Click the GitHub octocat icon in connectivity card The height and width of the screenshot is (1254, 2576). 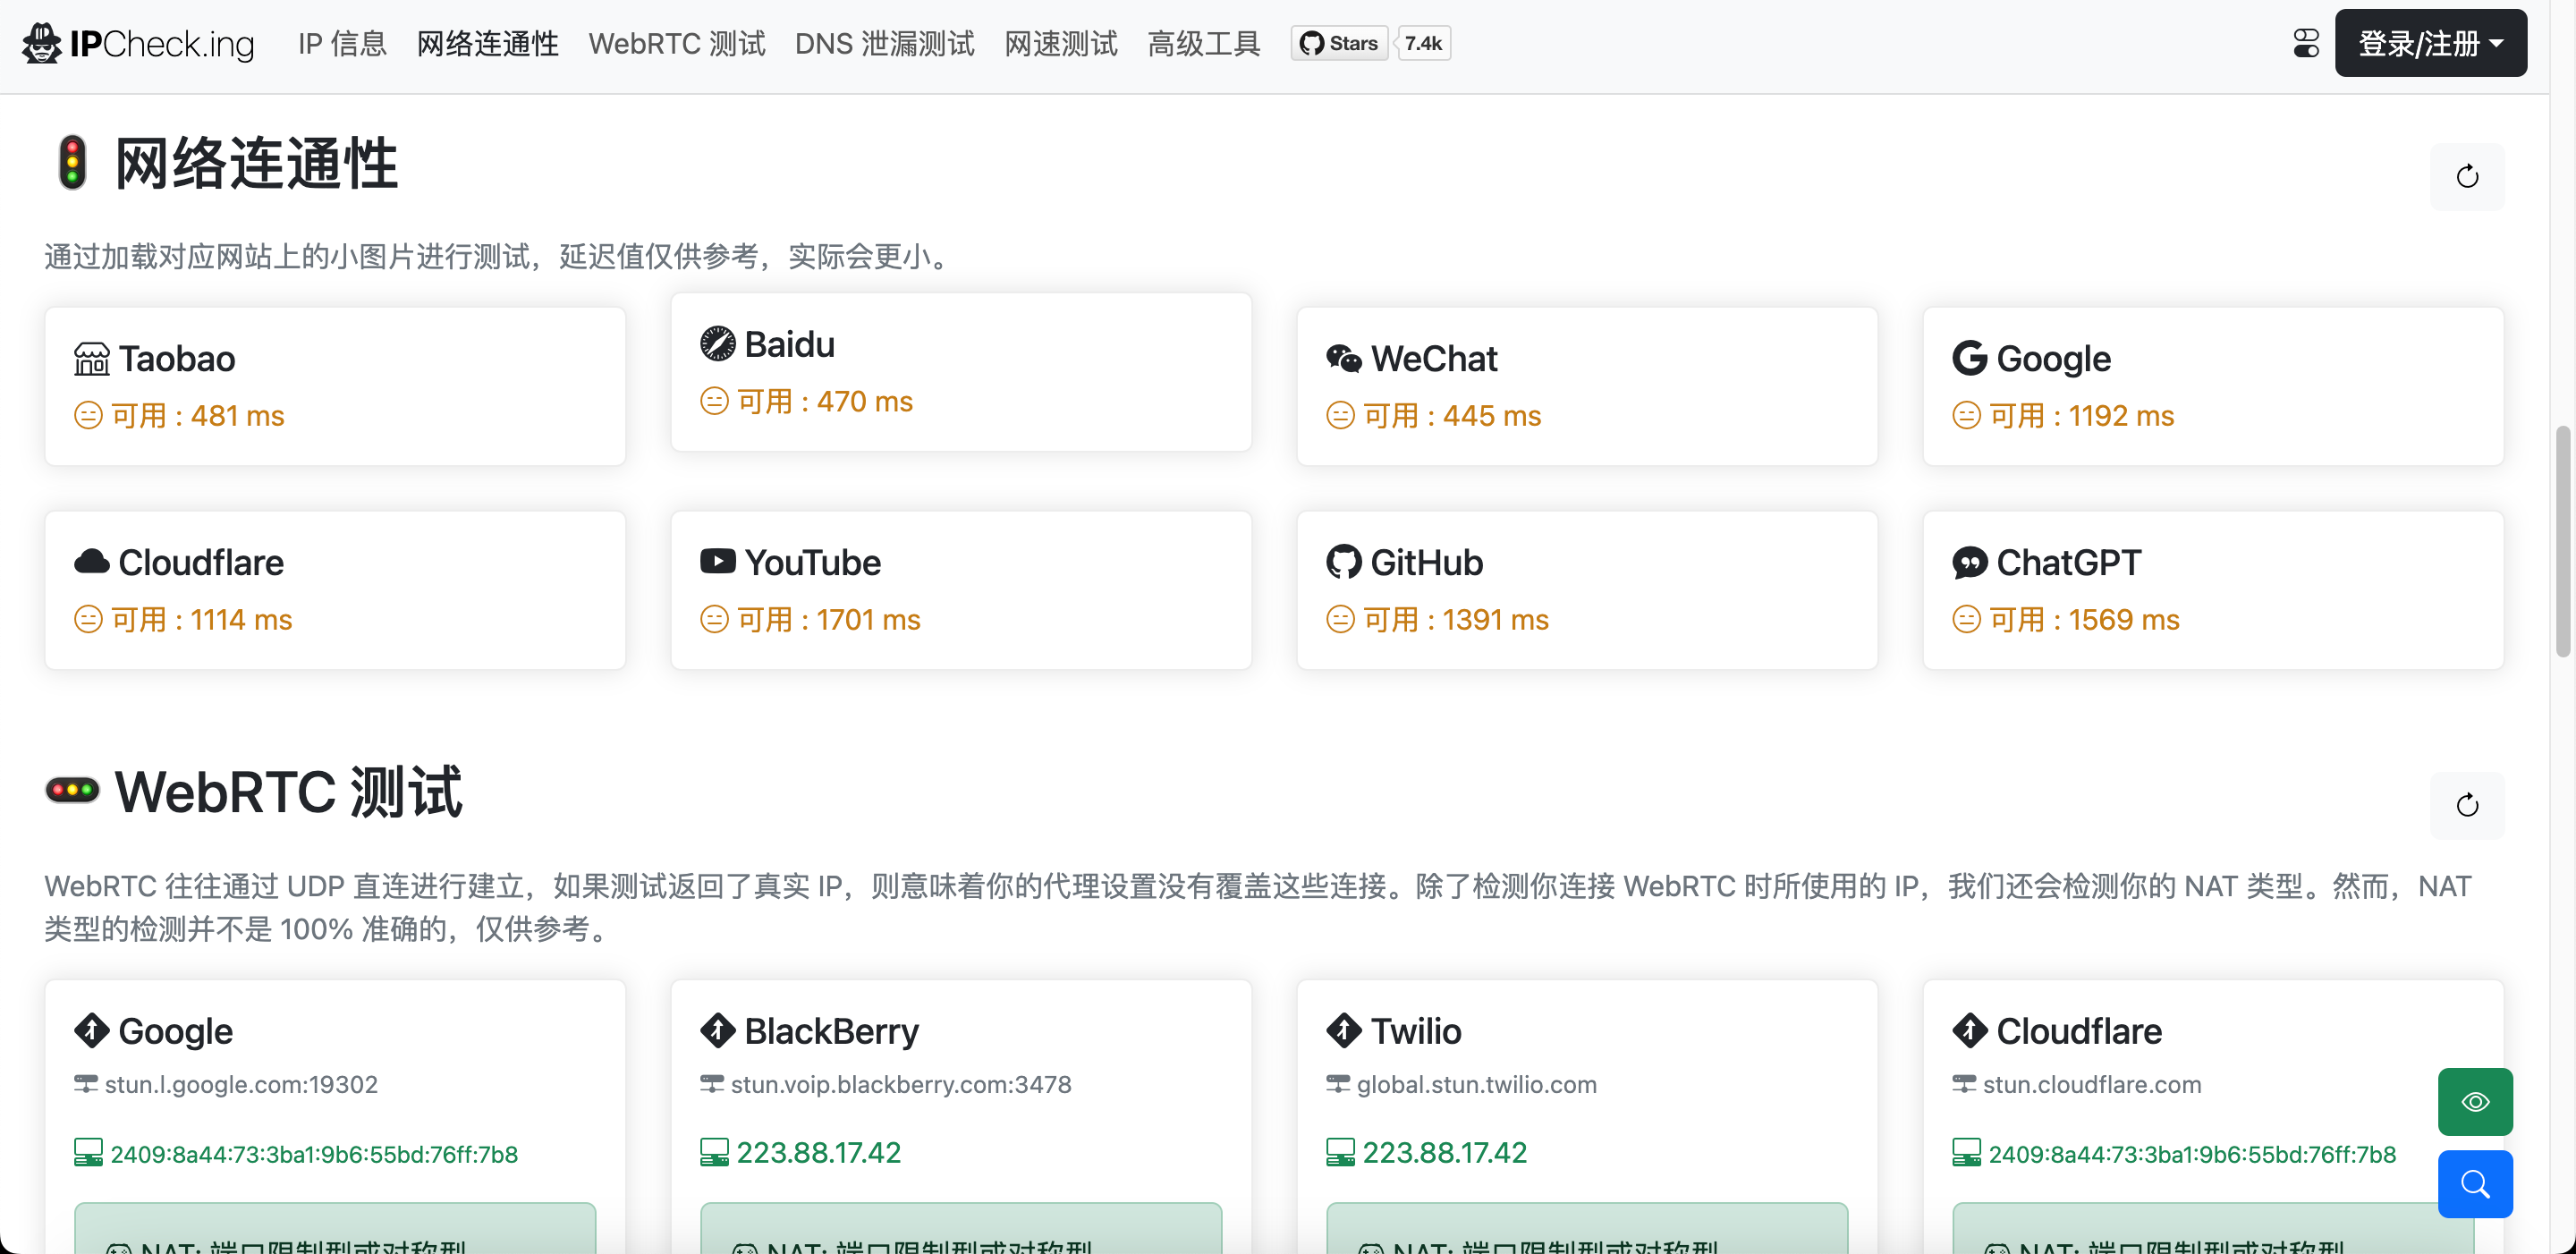click(x=1343, y=562)
